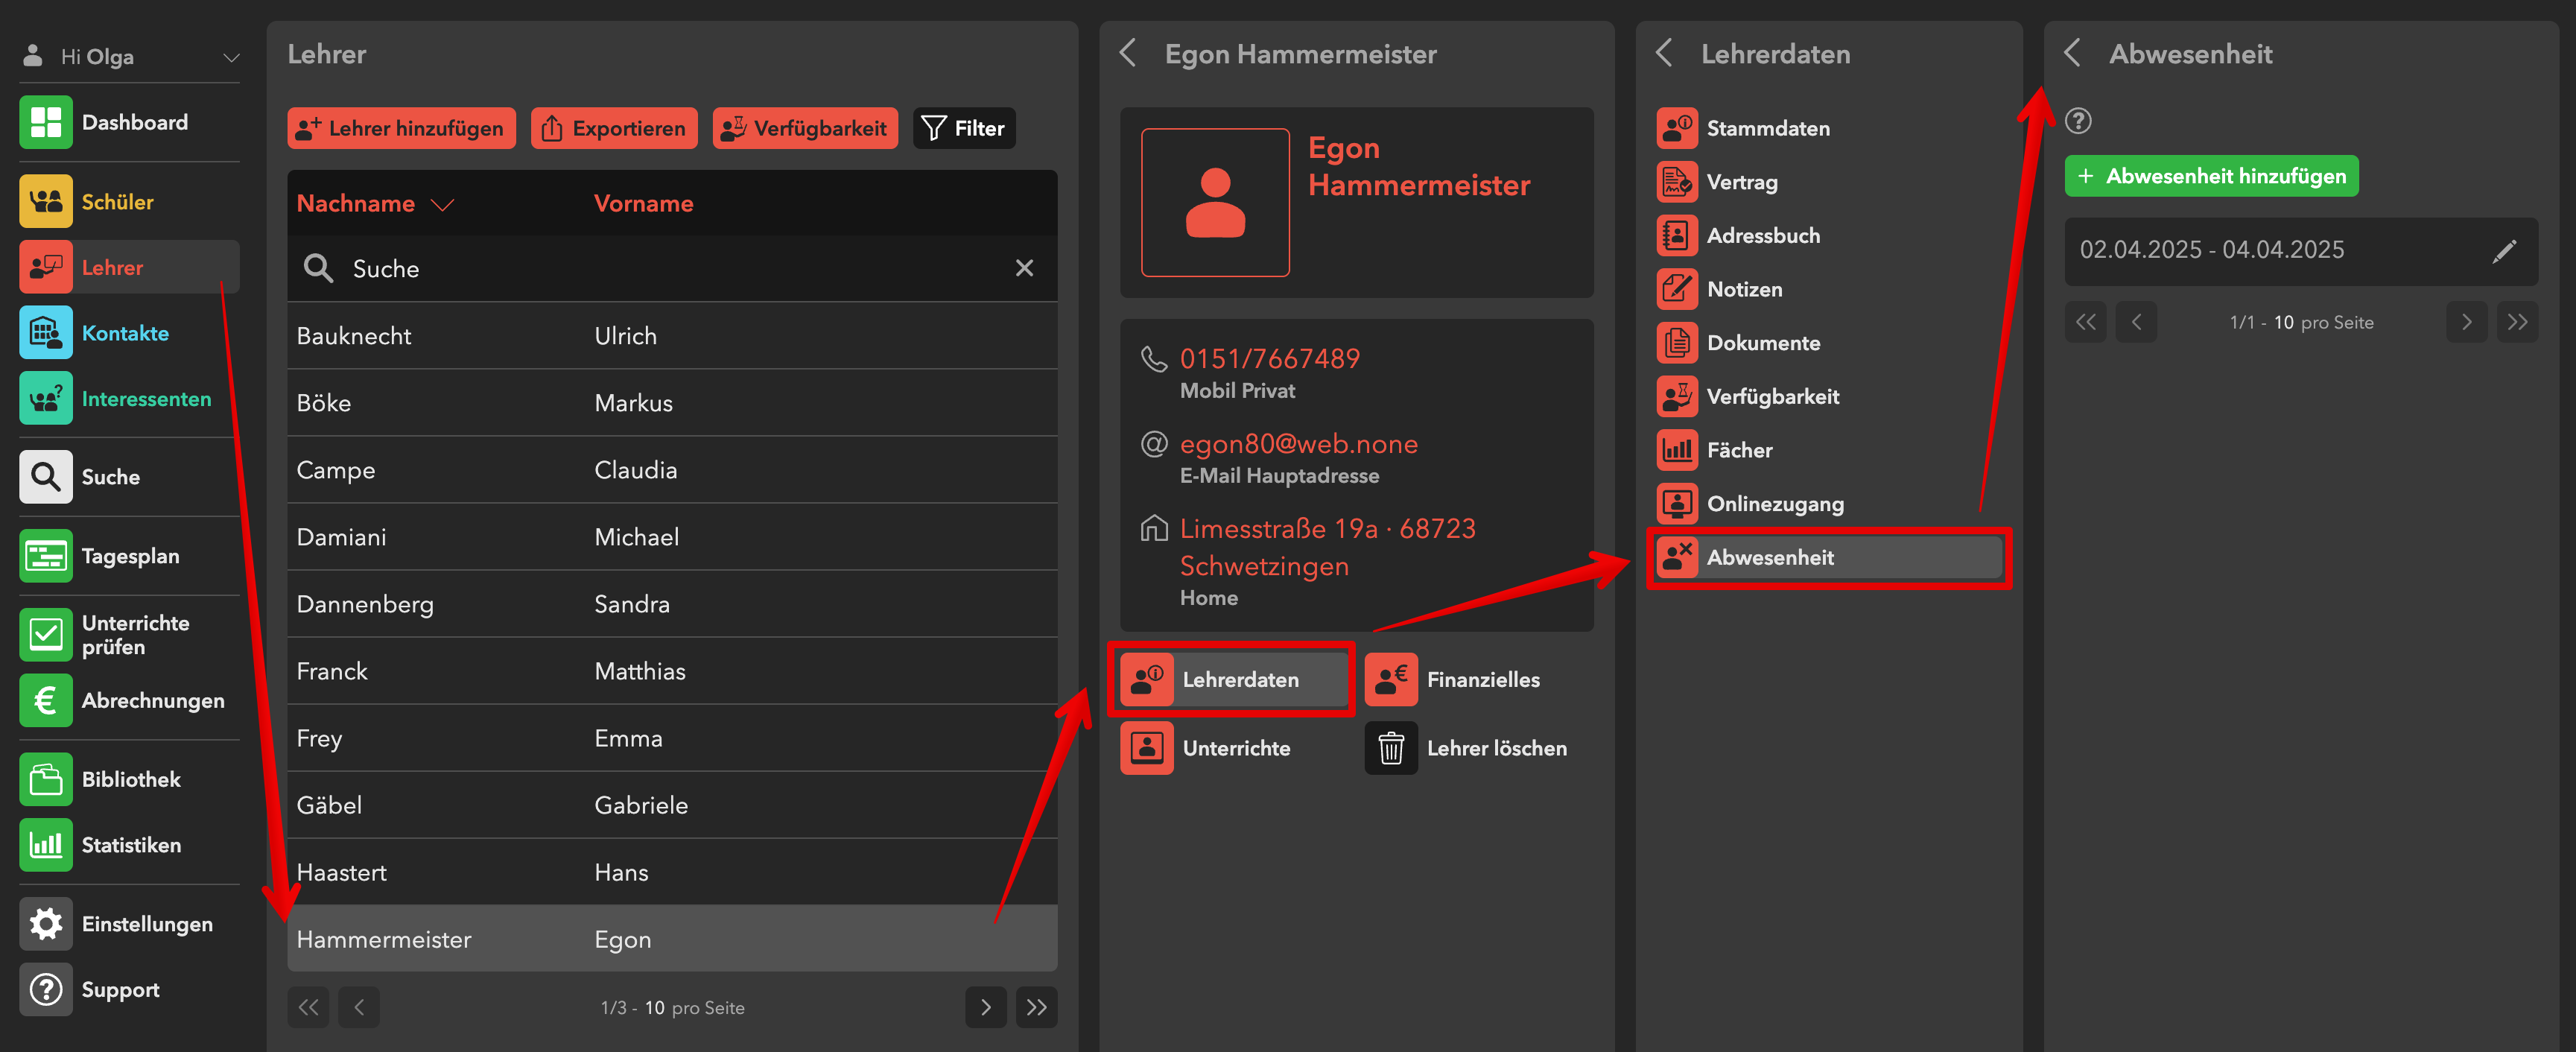Open Adressbuch icon in Lehrerdaten
This screenshot has width=2576, height=1052.
pyautogui.click(x=1677, y=236)
